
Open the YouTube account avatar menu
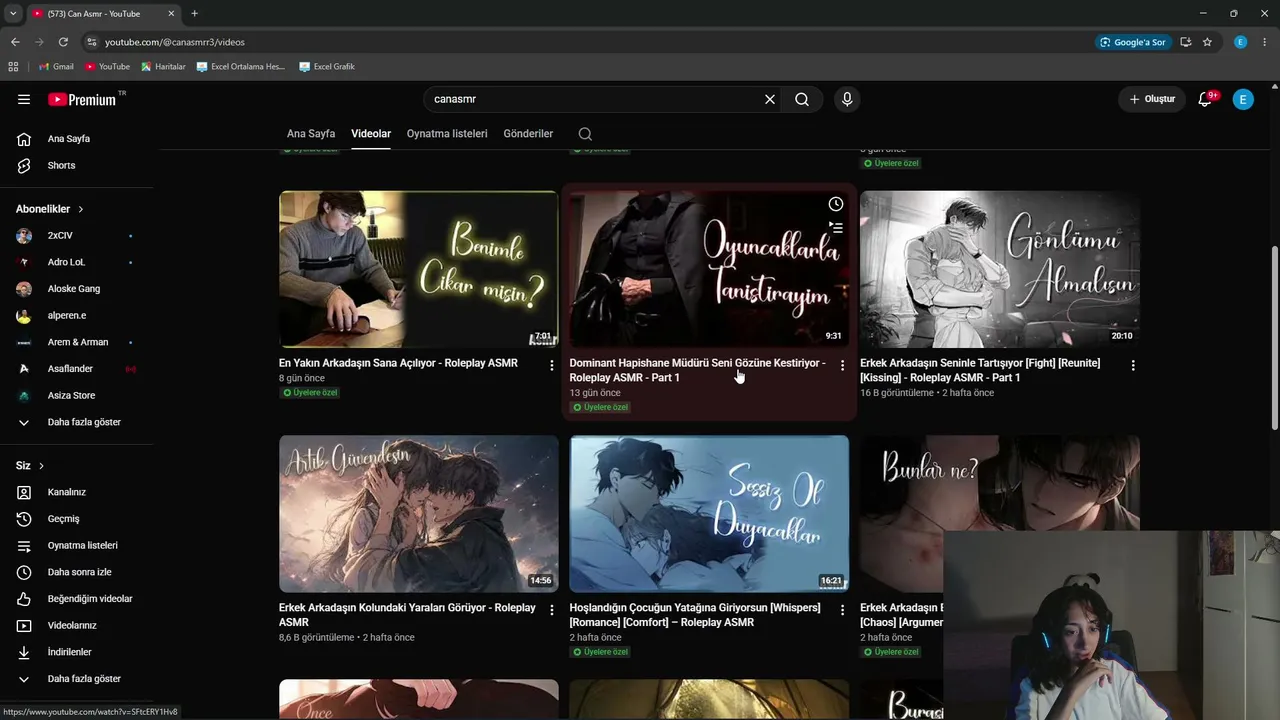click(x=1243, y=99)
